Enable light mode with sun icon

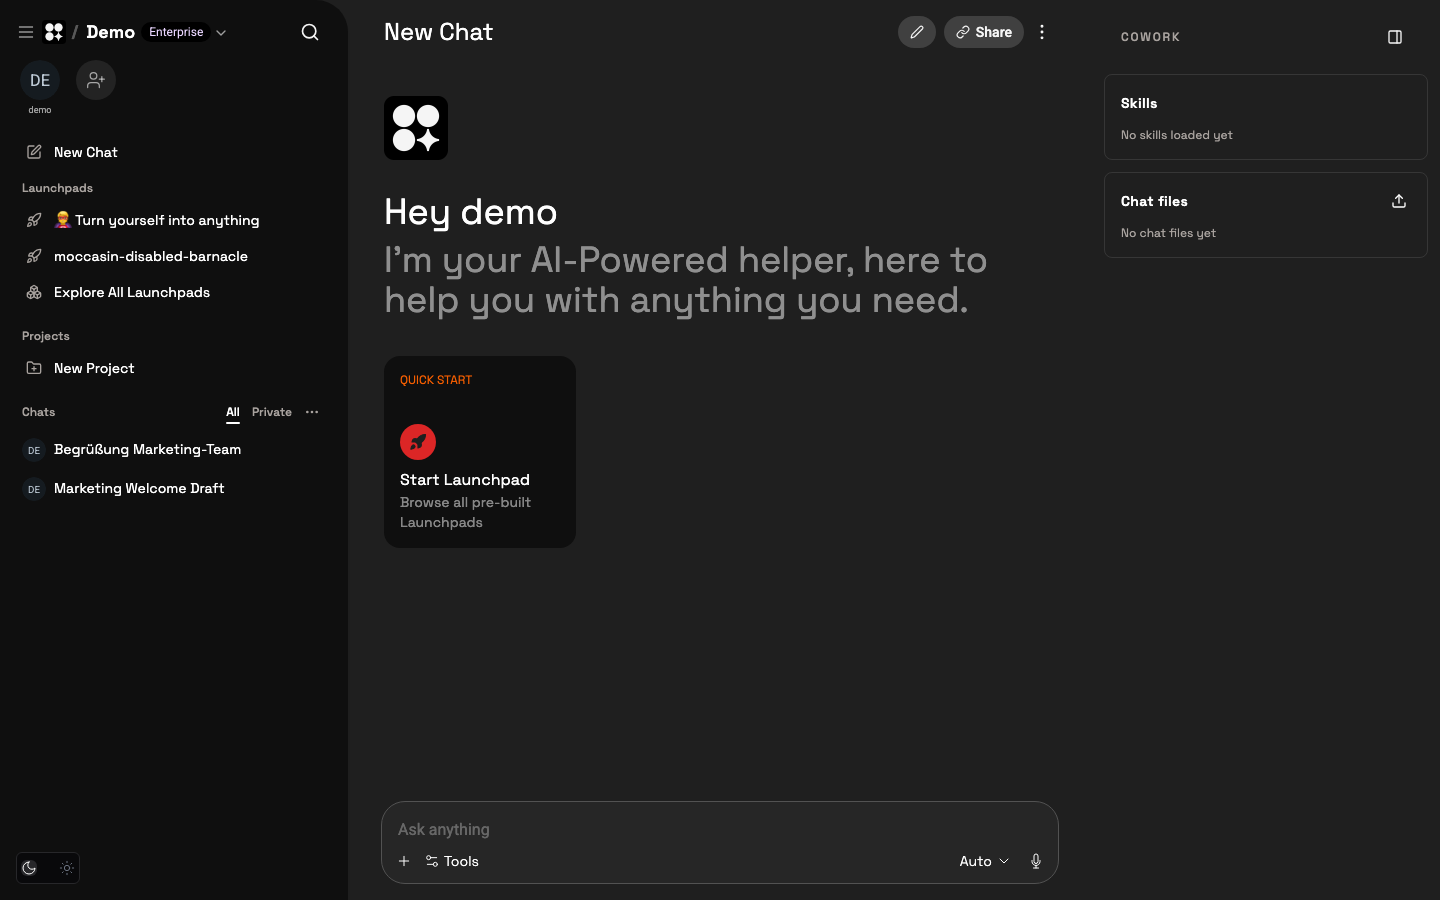pos(67,868)
